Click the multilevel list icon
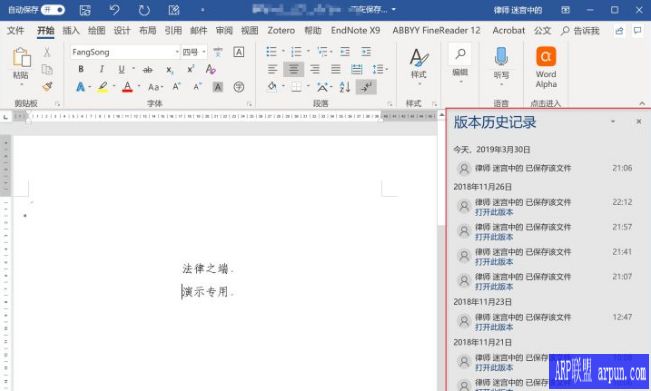Image resolution: width=651 pixels, height=391 pixels. pyautogui.click(x=322, y=51)
